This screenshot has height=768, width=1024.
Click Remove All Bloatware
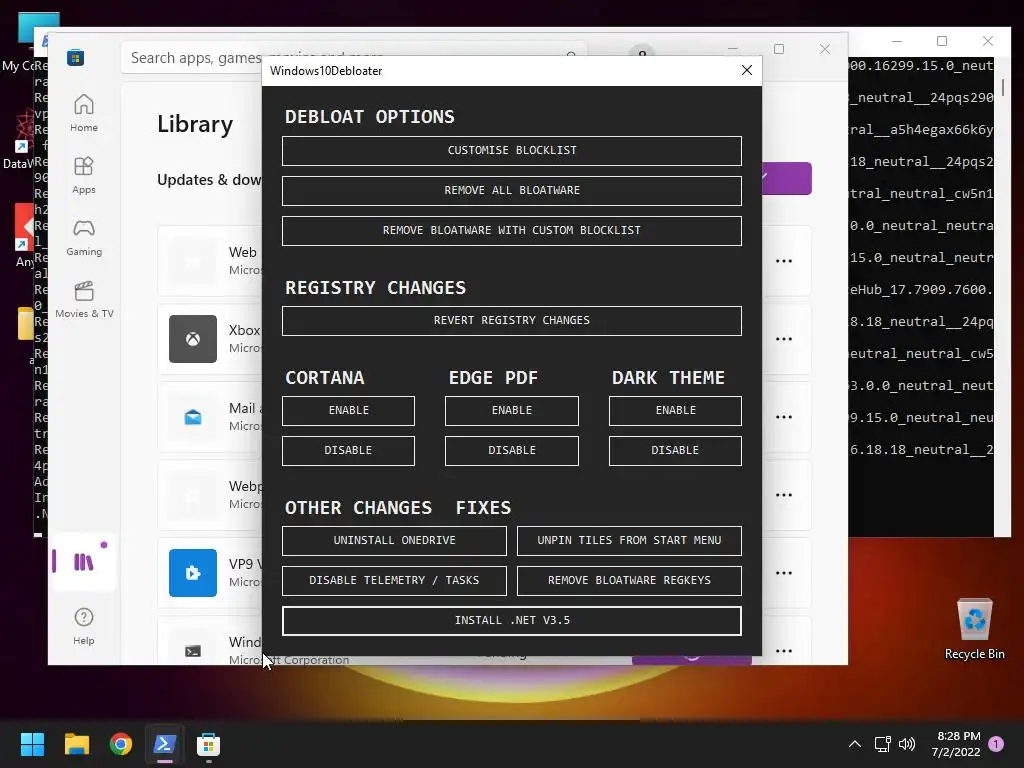click(x=511, y=190)
